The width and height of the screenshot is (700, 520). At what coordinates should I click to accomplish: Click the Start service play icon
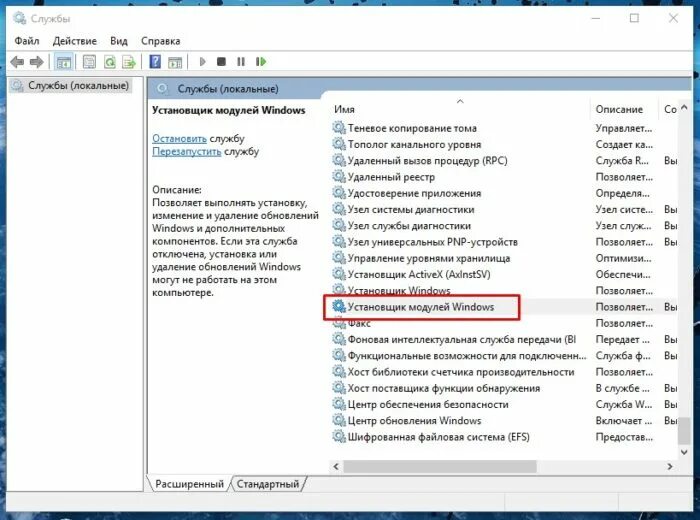[x=202, y=62]
